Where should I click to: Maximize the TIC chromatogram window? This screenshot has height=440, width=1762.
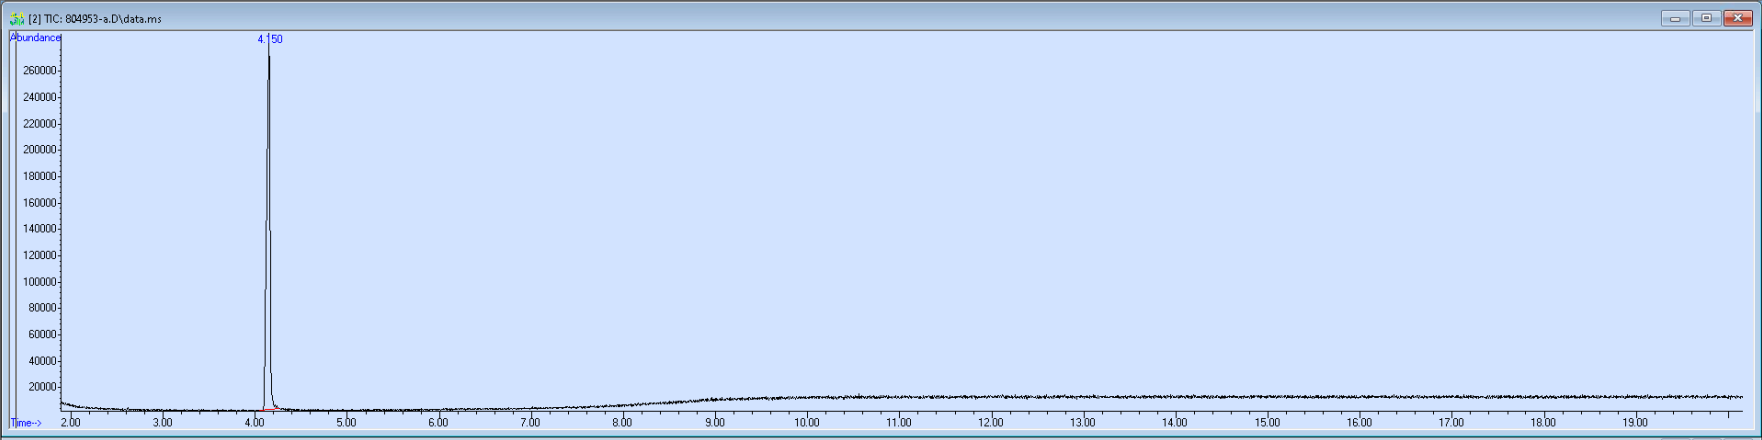click(1706, 18)
